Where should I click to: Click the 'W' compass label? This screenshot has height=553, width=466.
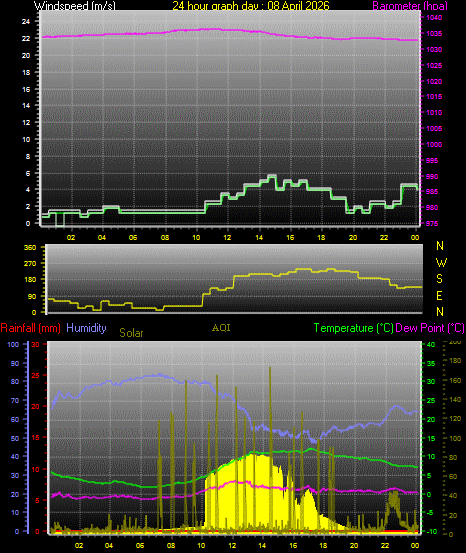pos(441,262)
